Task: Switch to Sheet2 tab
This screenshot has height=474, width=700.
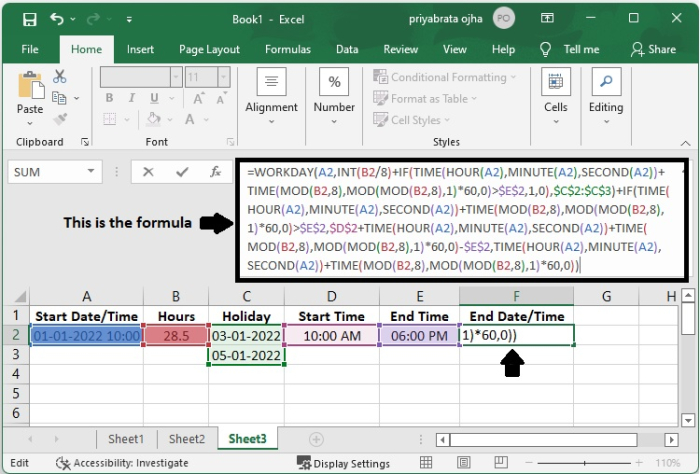Action: [187, 439]
